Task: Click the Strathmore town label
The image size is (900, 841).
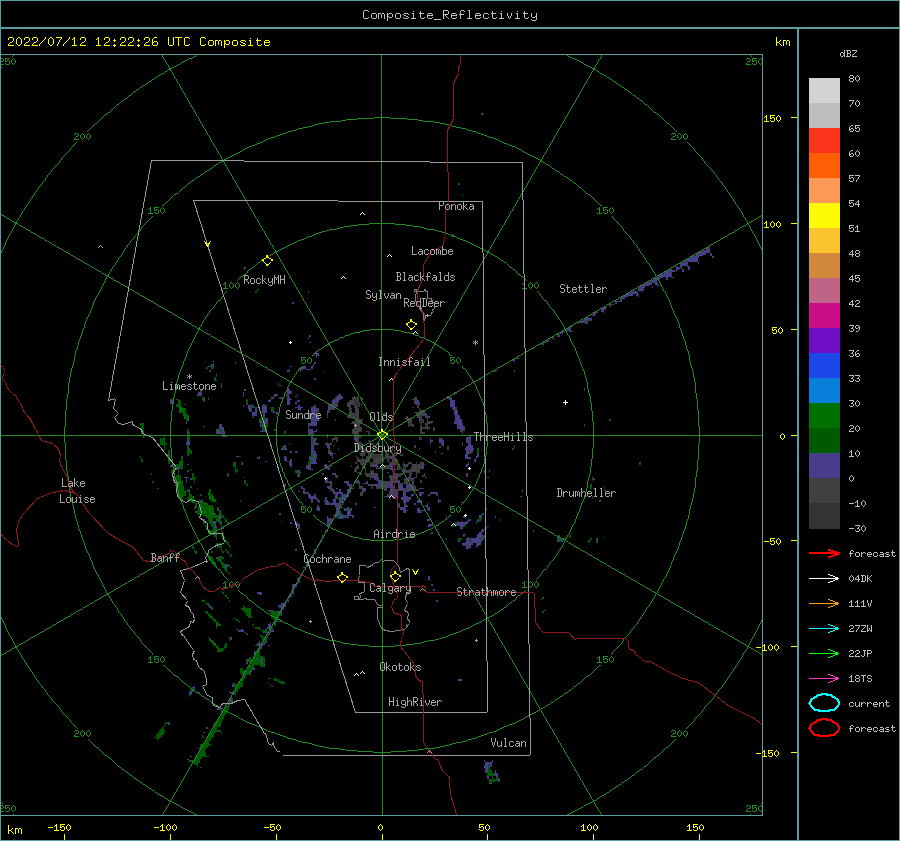Action: pyautogui.click(x=486, y=592)
